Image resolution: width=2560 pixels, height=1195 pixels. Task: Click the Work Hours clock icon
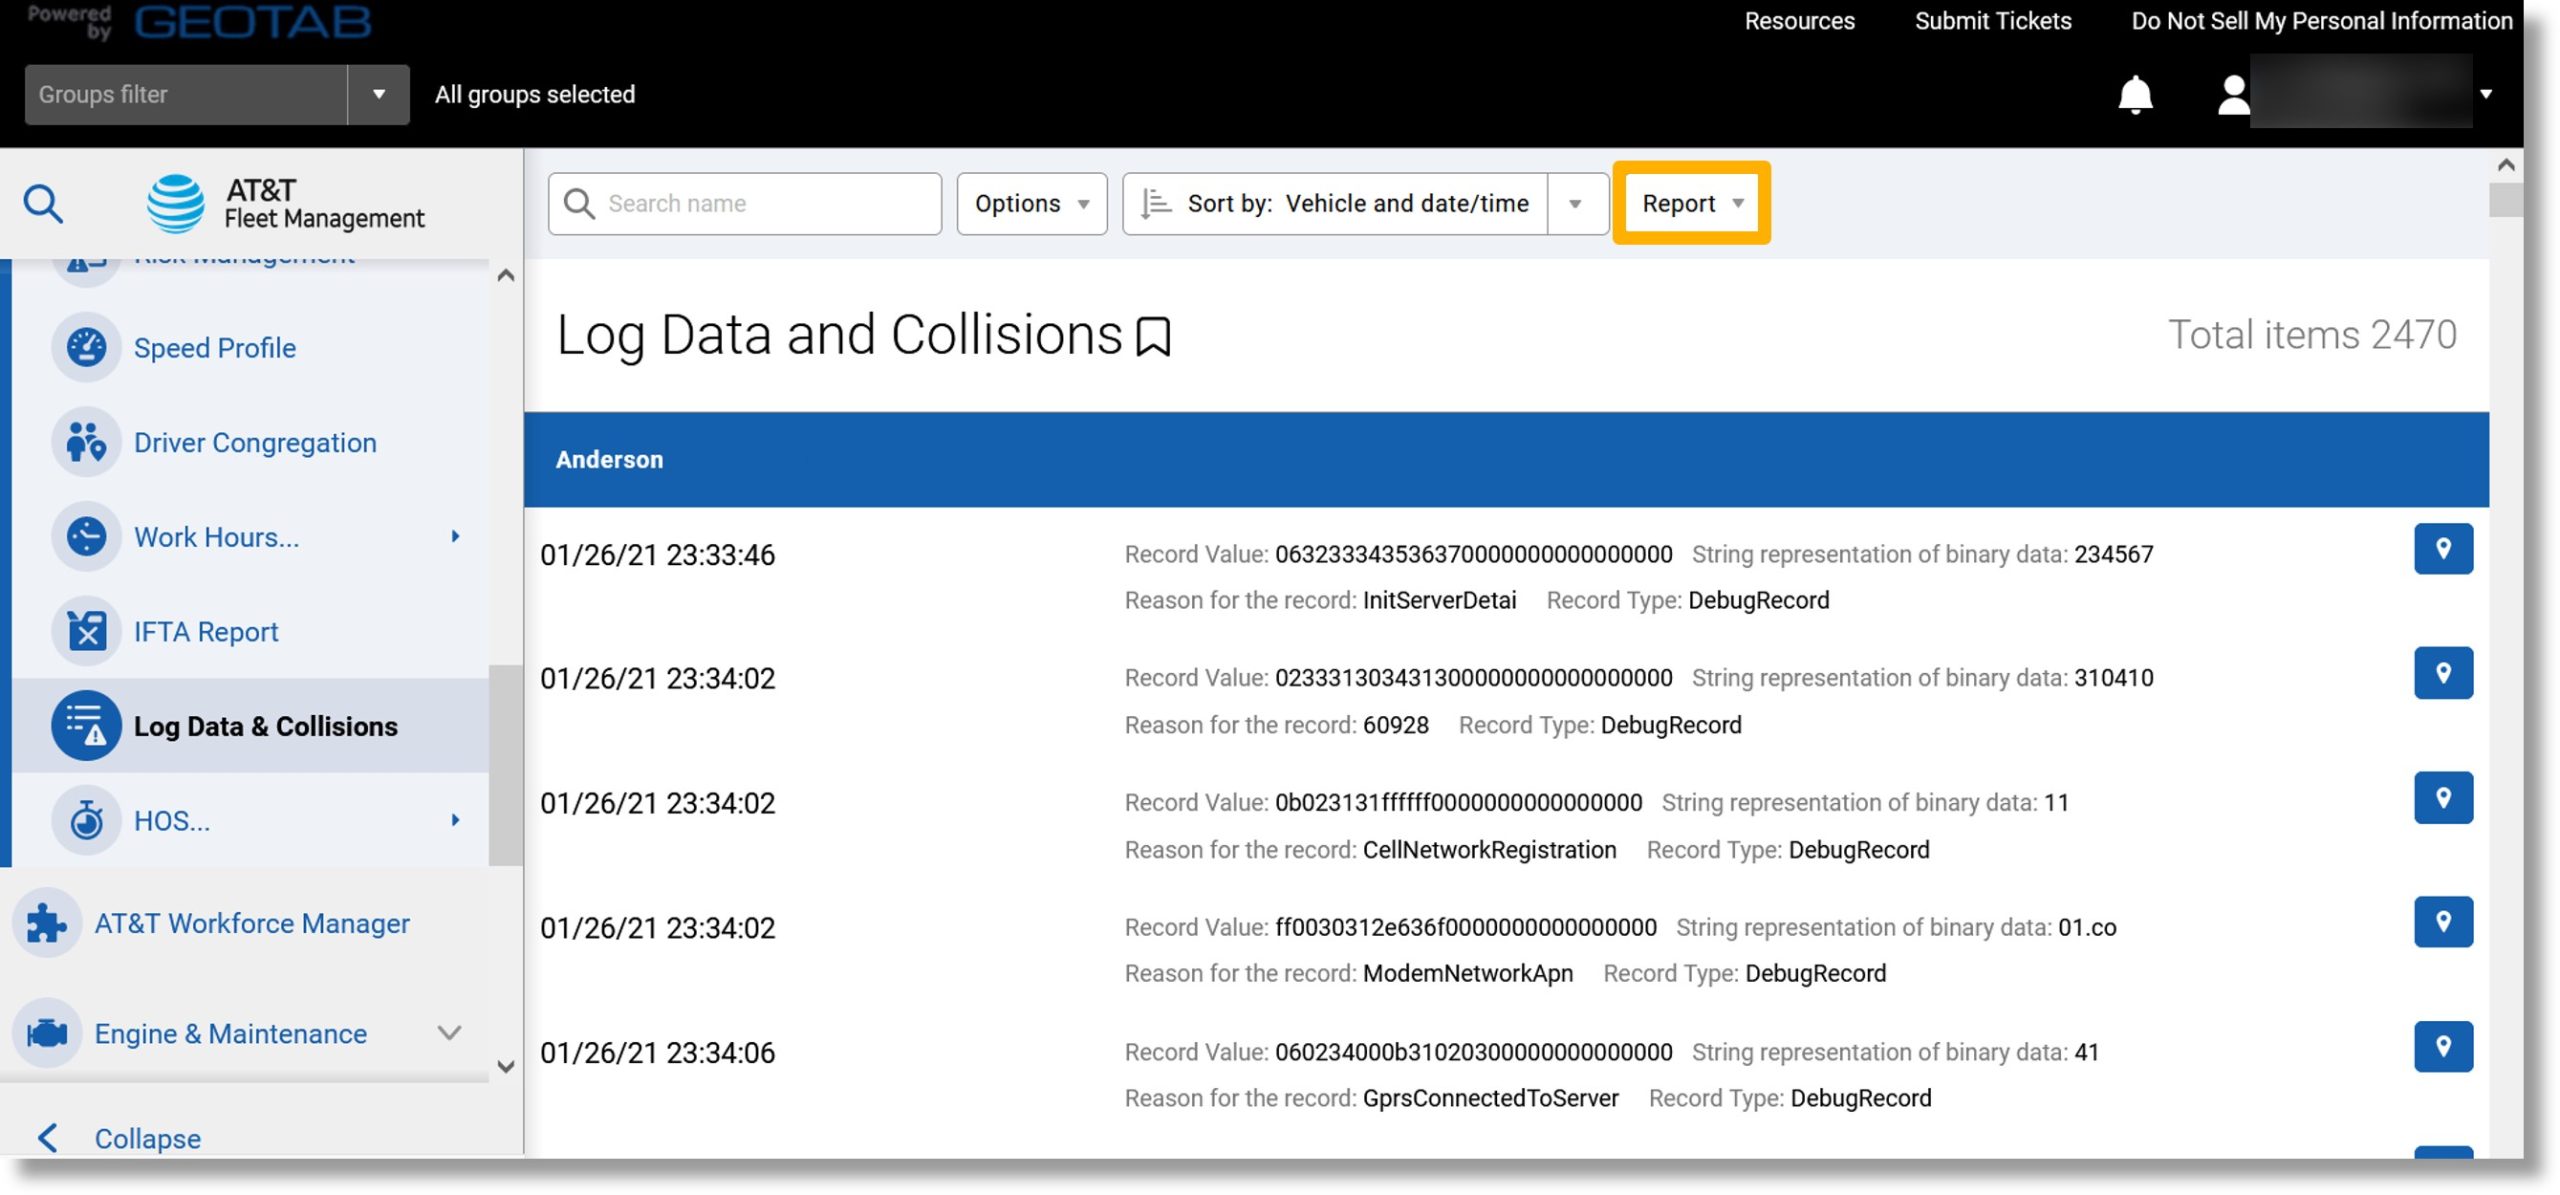pyautogui.click(x=87, y=536)
